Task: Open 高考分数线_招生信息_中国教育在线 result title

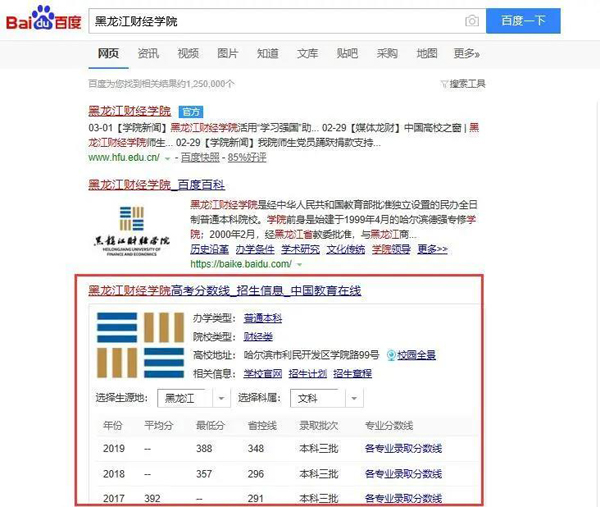Action: 225,291
